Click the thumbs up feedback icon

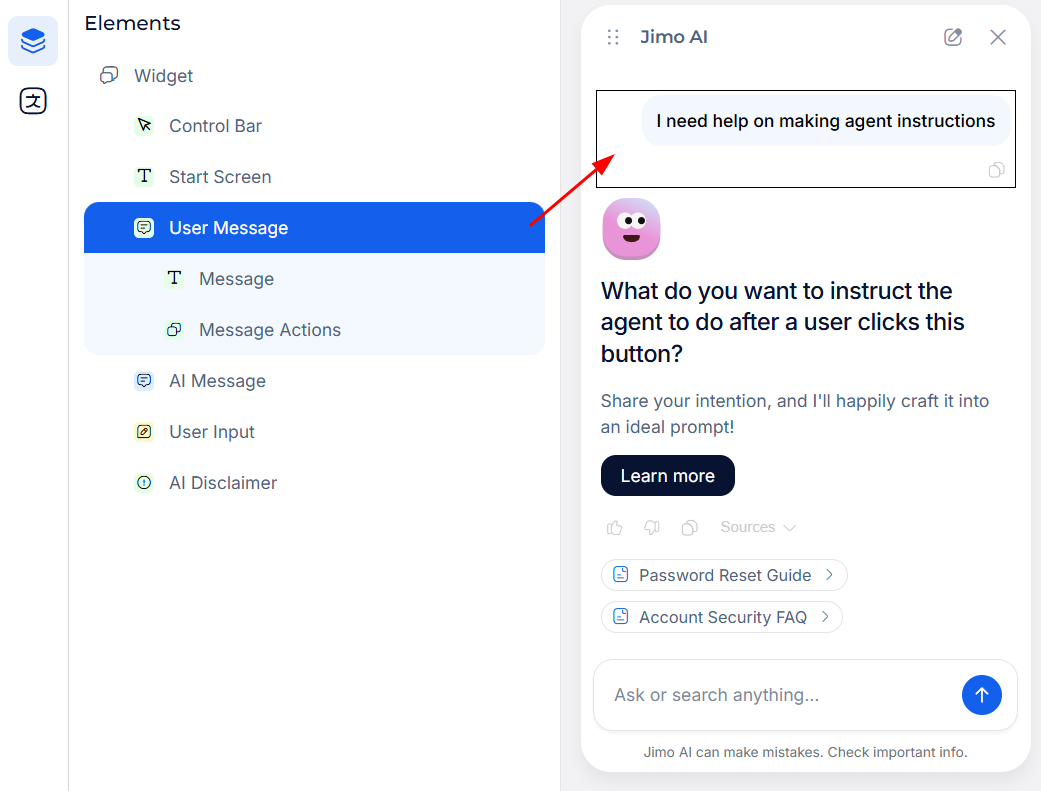point(614,527)
